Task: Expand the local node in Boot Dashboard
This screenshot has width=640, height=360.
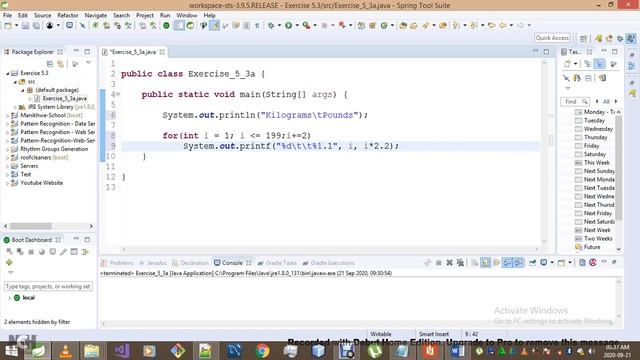Action: click(10, 298)
